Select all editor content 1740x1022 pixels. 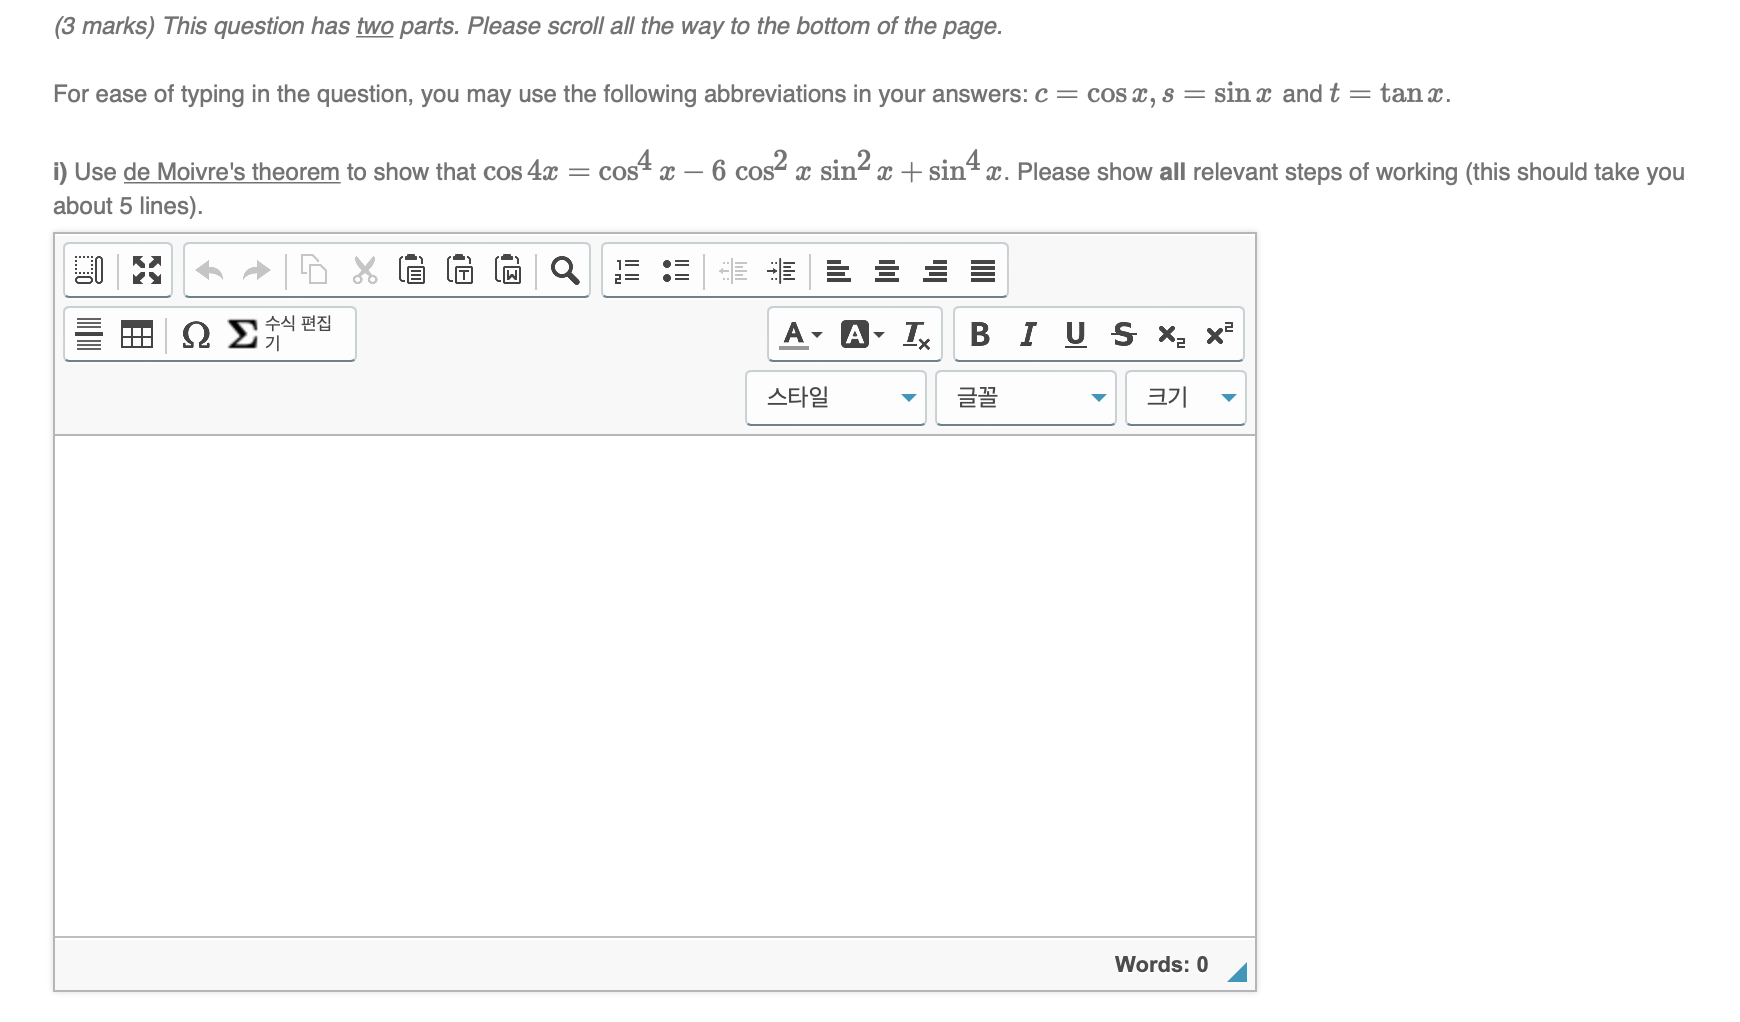(x=89, y=269)
